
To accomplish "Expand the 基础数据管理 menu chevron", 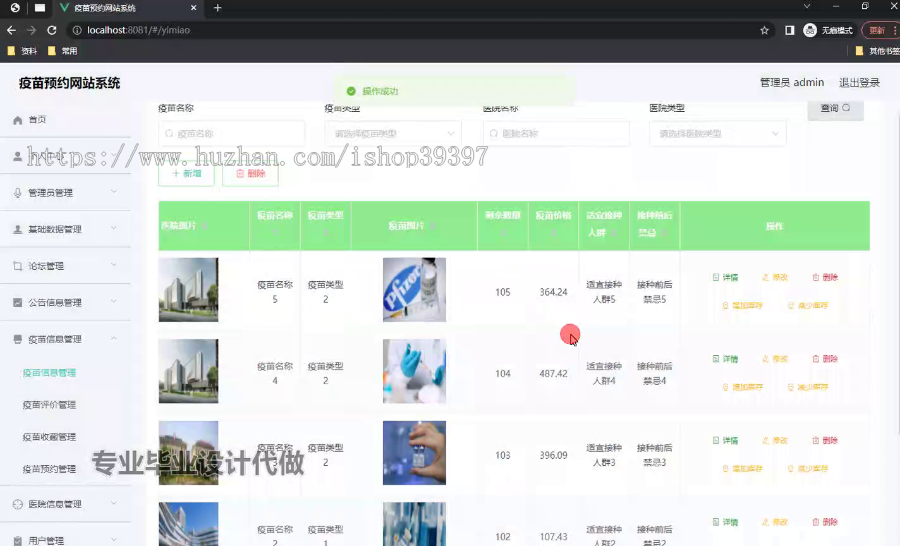I will tap(114, 229).
